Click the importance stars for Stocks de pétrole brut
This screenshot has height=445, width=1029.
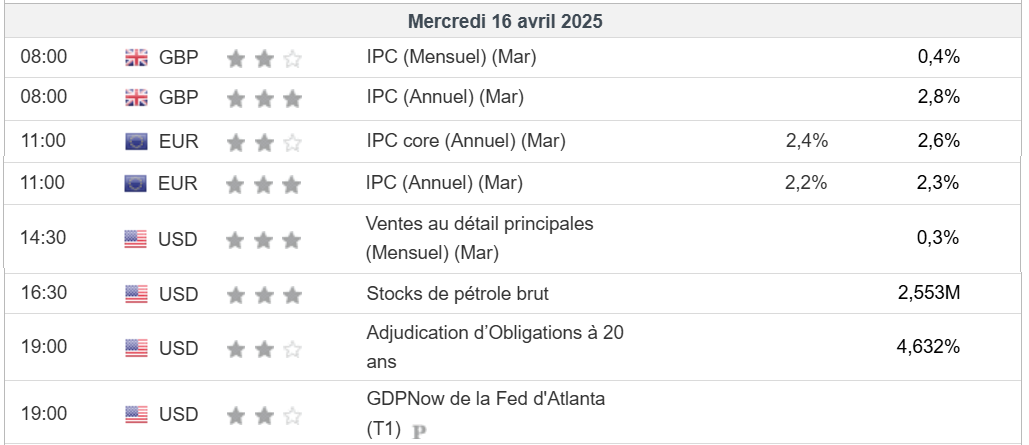click(x=264, y=295)
